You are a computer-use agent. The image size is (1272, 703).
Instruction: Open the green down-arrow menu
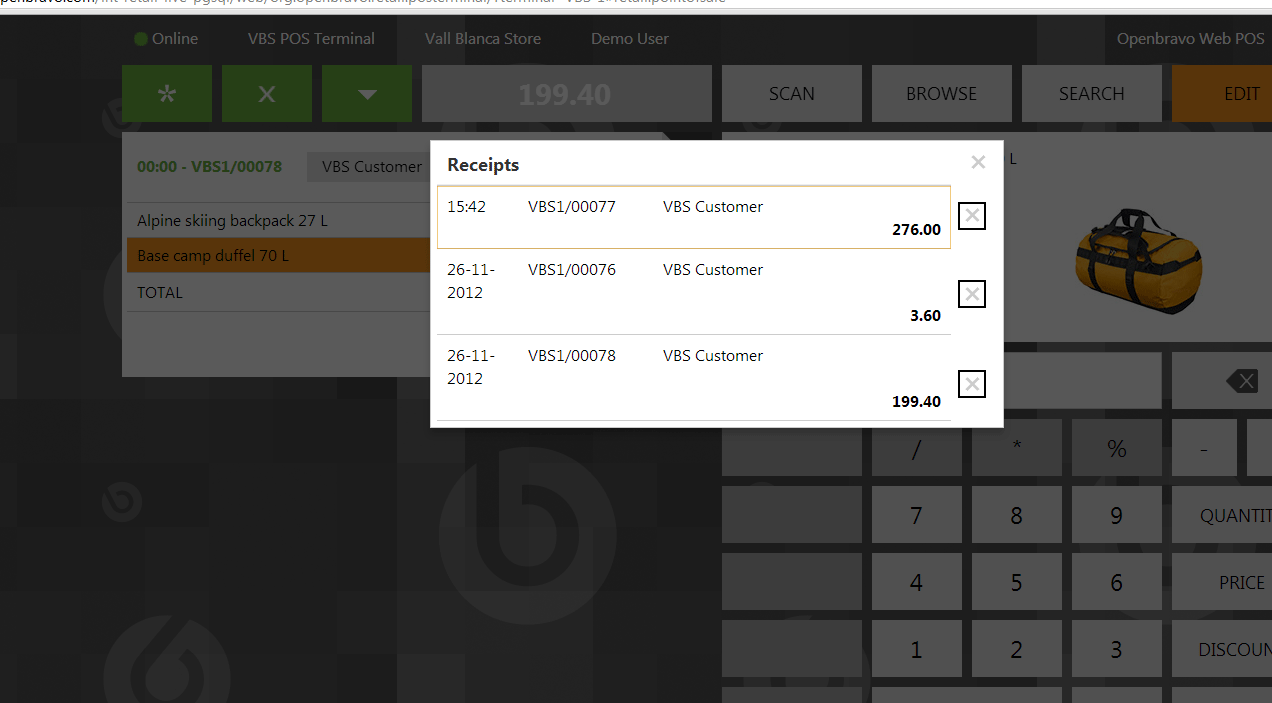coord(367,94)
